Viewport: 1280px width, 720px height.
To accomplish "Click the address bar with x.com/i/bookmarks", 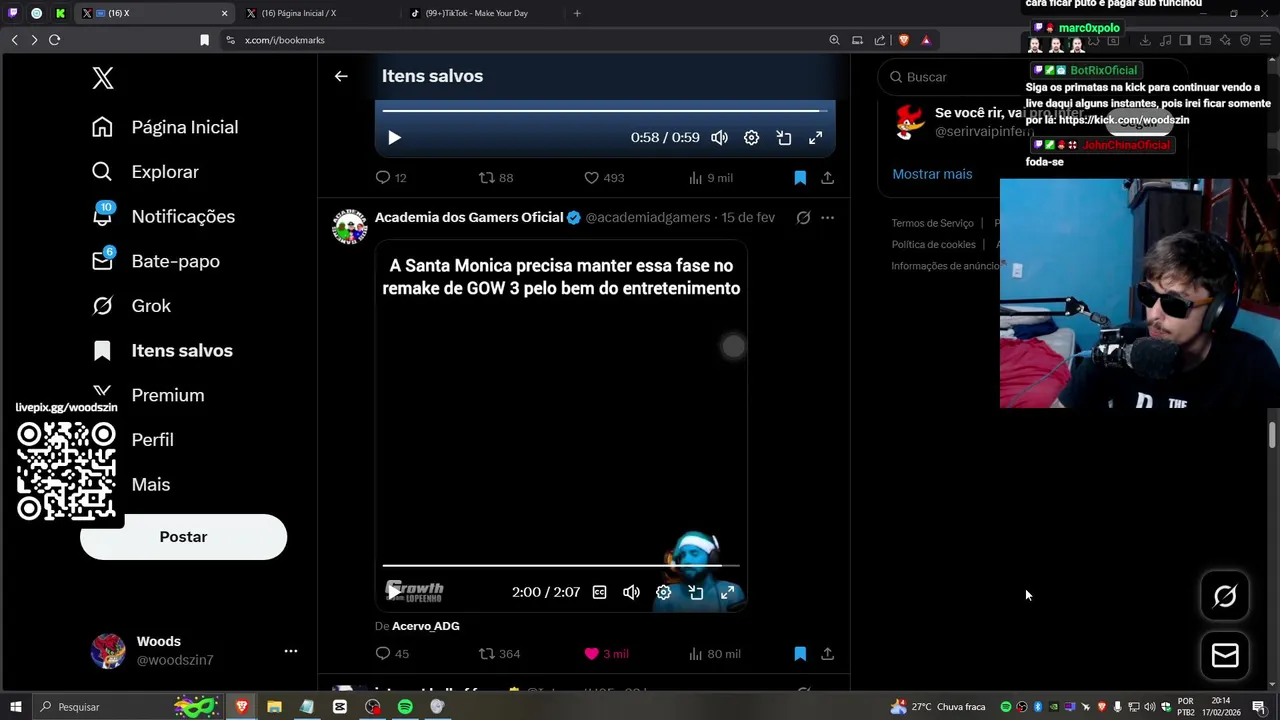I will tap(520, 40).
